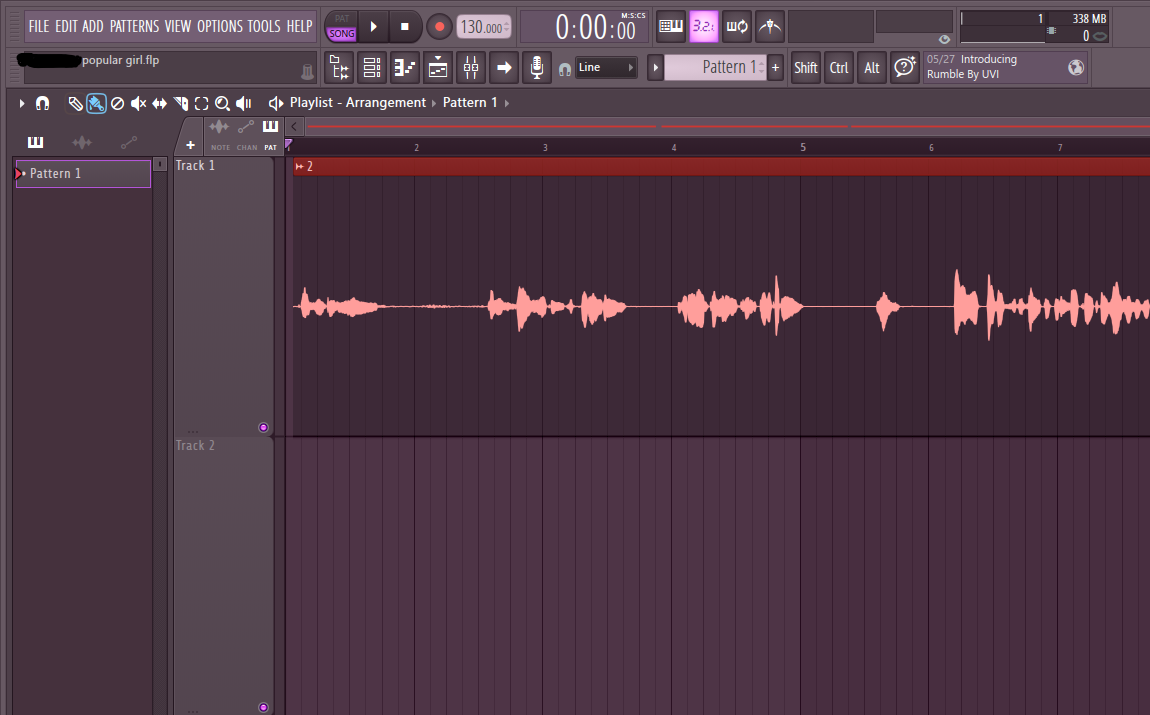
Task: Open the Channel rack
Action: tap(372, 67)
